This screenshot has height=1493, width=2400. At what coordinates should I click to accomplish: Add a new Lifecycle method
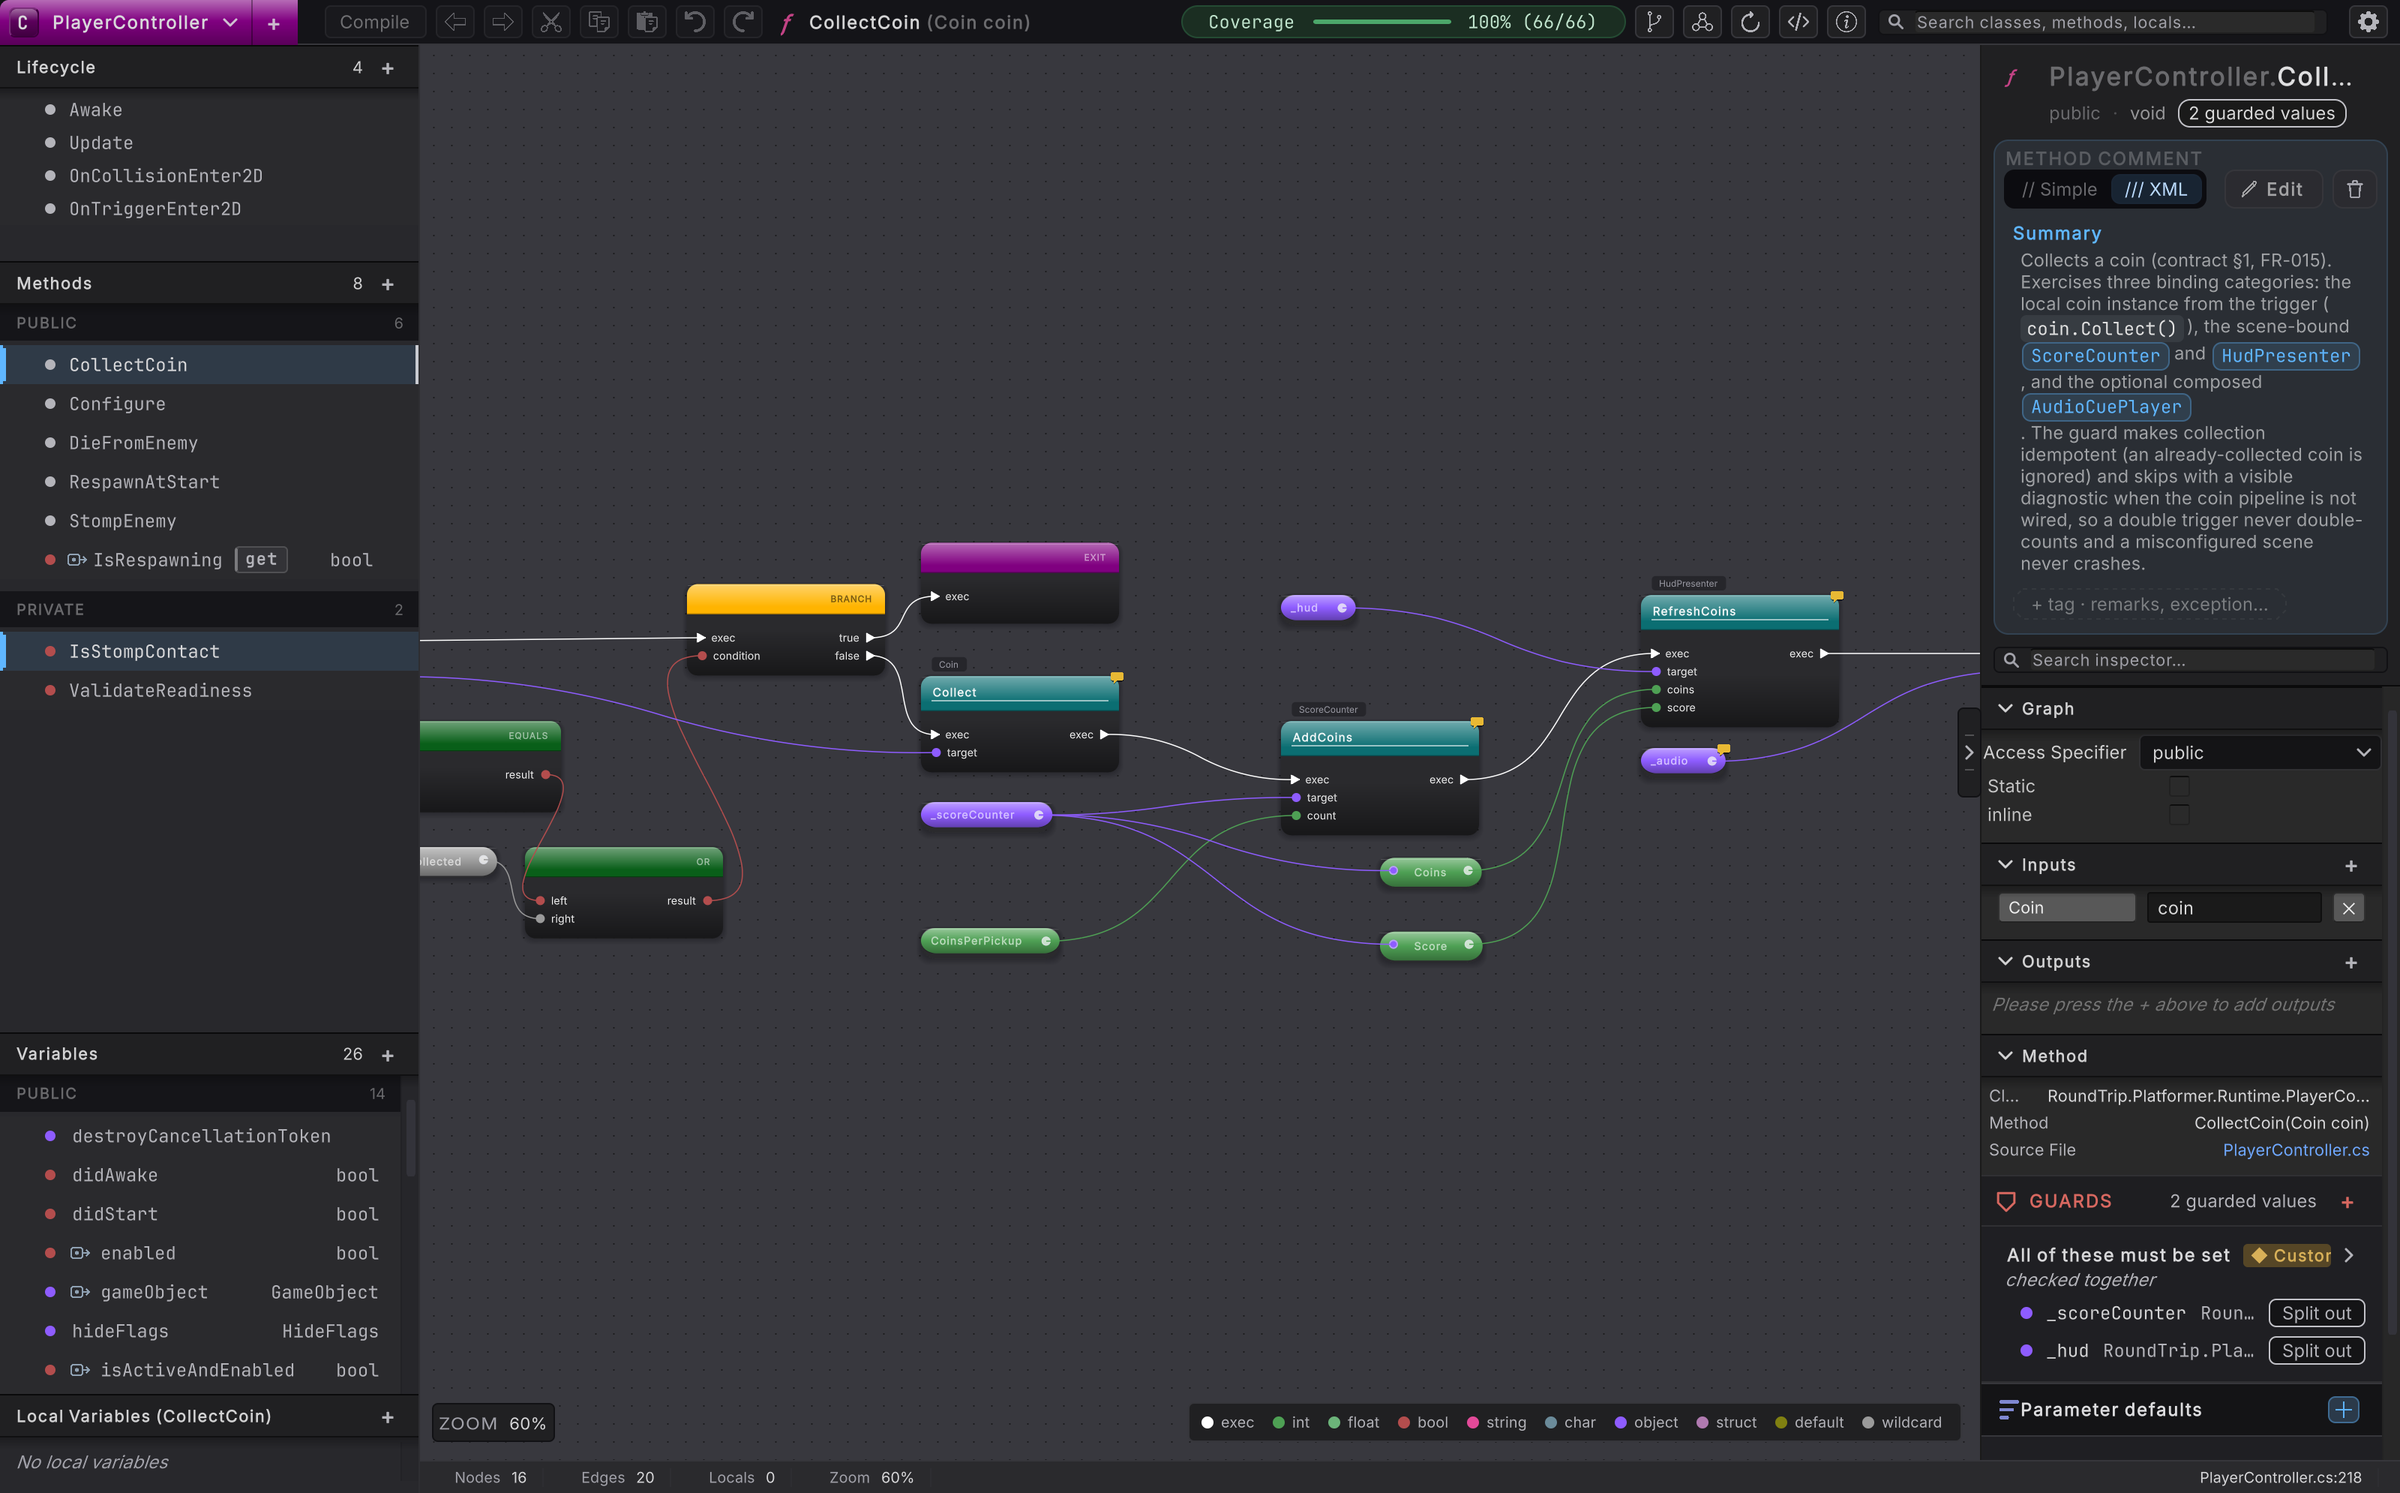tap(388, 68)
